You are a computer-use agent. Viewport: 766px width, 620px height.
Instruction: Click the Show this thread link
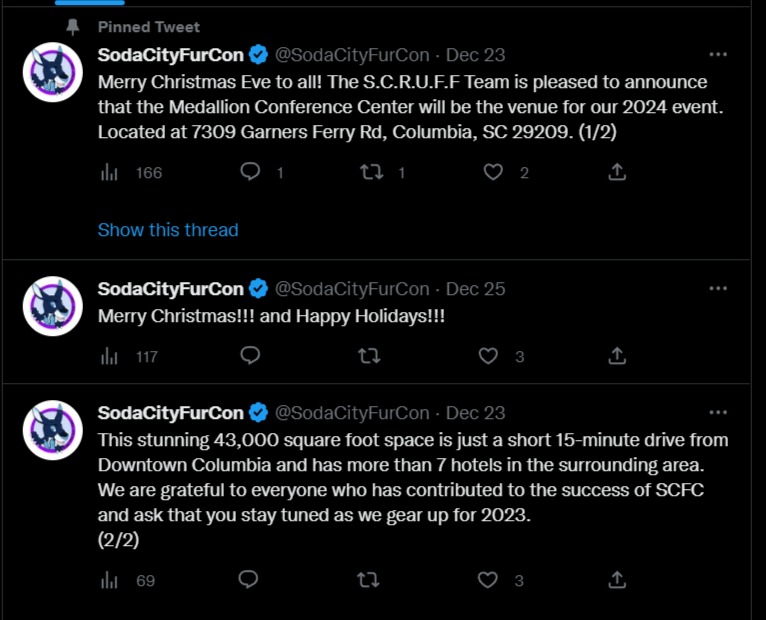pyautogui.click(x=168, y=230)
